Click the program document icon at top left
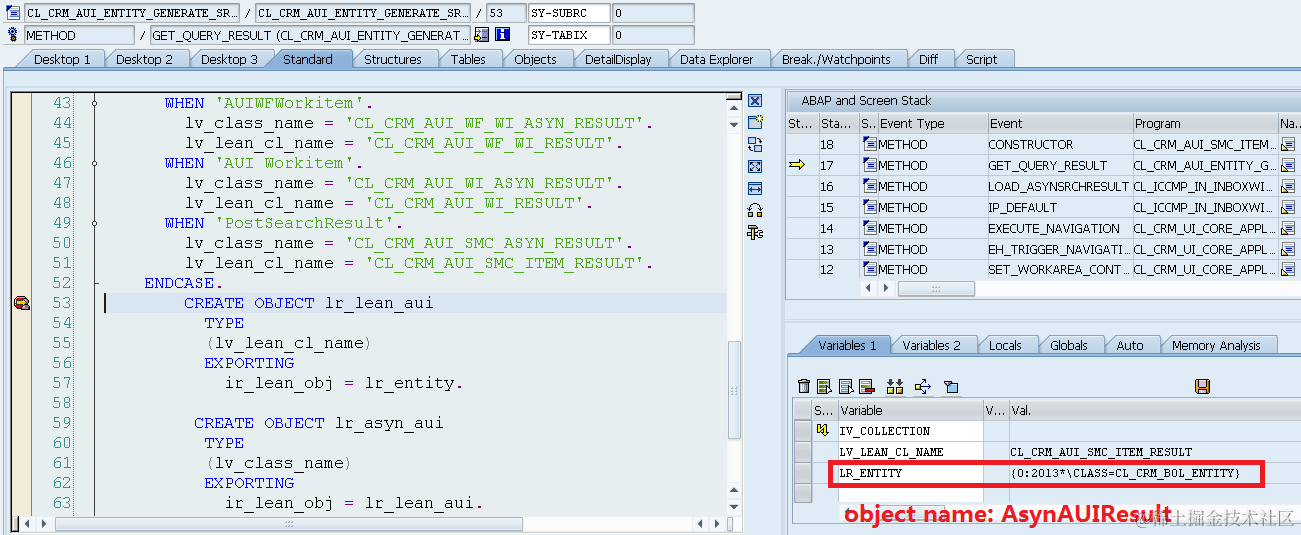1301x535 pixels. point(13,13)
